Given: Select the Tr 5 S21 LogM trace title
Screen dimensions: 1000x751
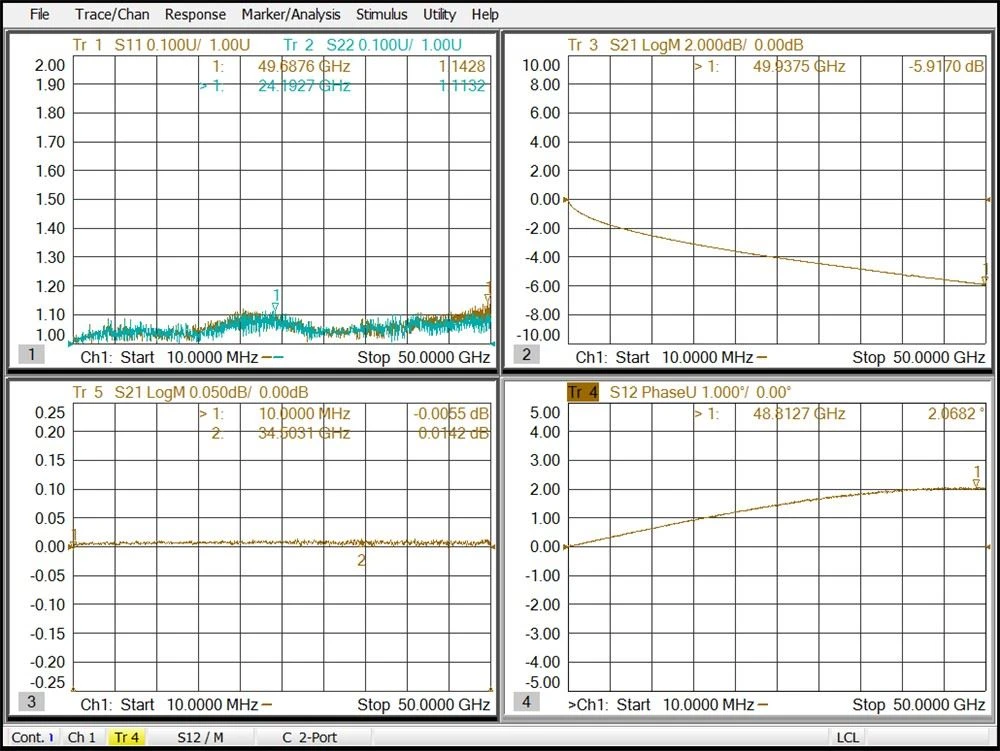Looking at the screenshot, I should click(x=190, y=392).
